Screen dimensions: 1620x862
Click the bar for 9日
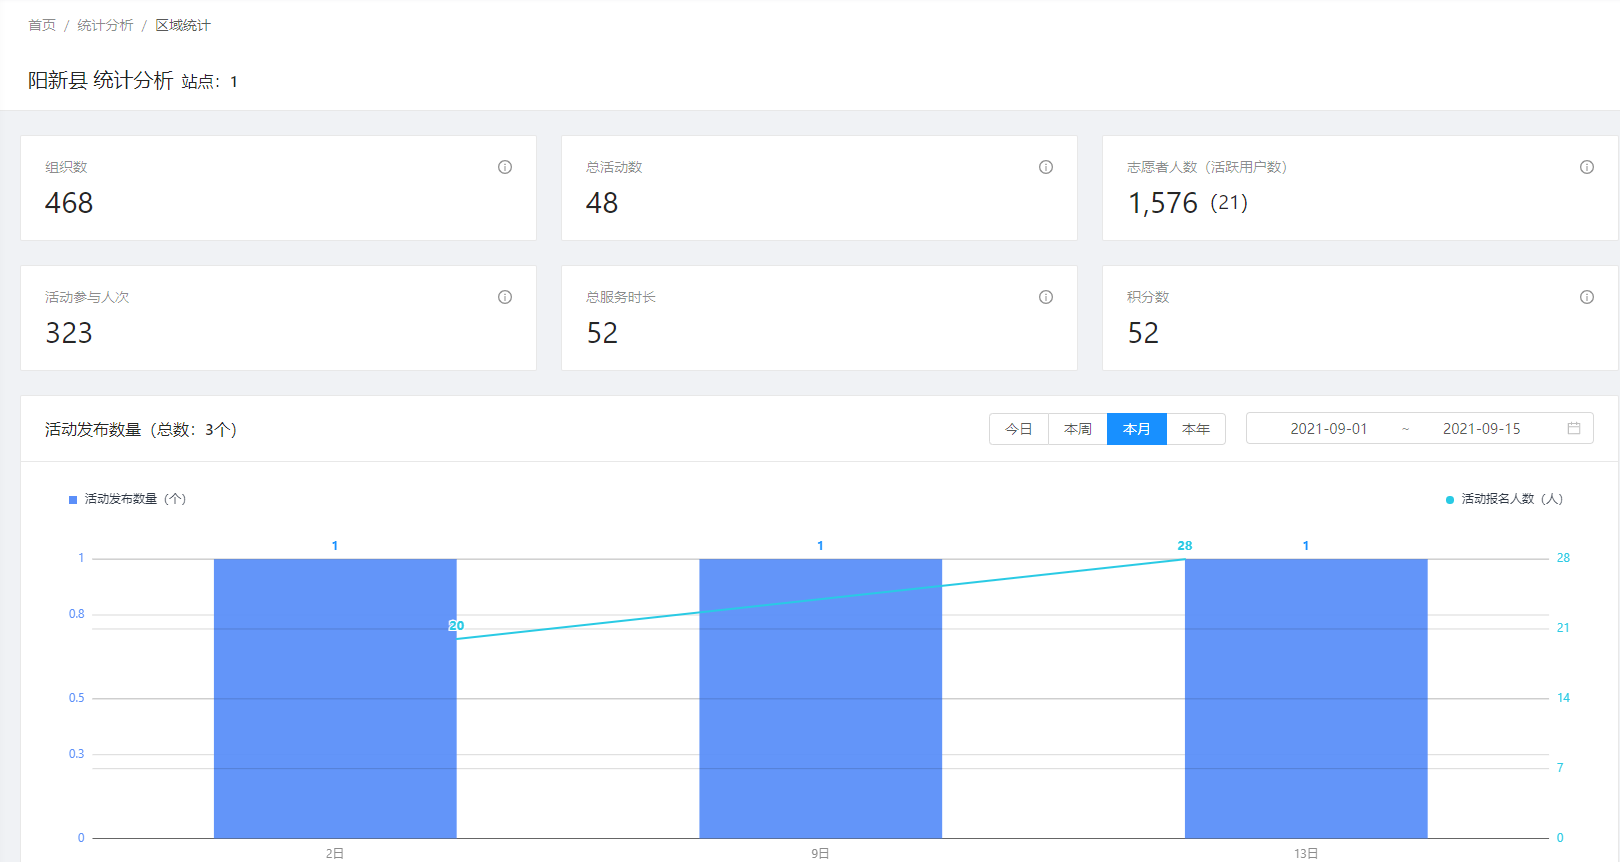click(820, 698)
